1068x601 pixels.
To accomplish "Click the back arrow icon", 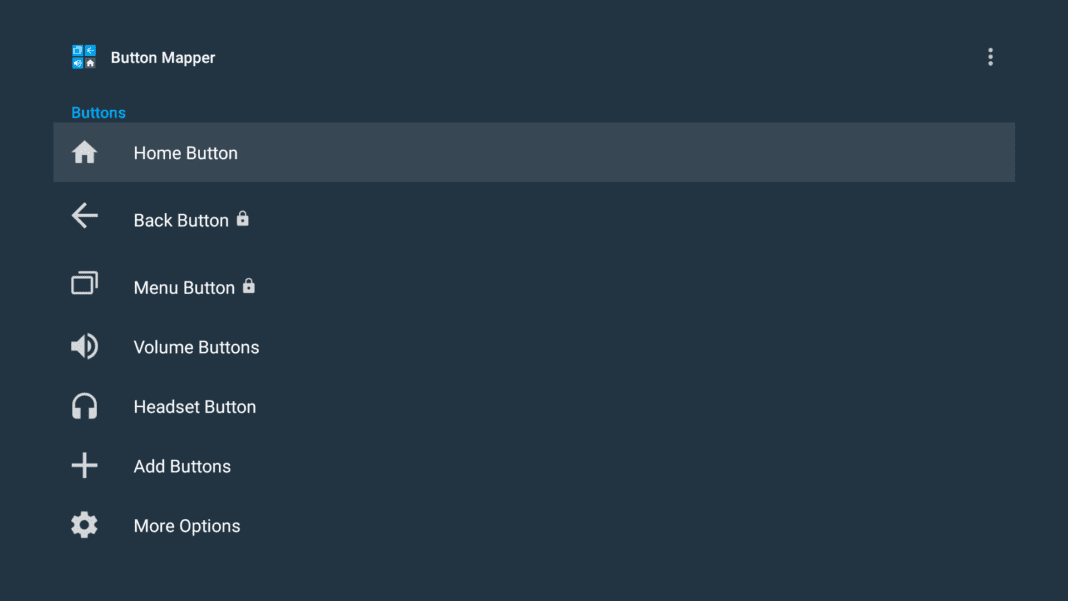I will coord(85,216).
